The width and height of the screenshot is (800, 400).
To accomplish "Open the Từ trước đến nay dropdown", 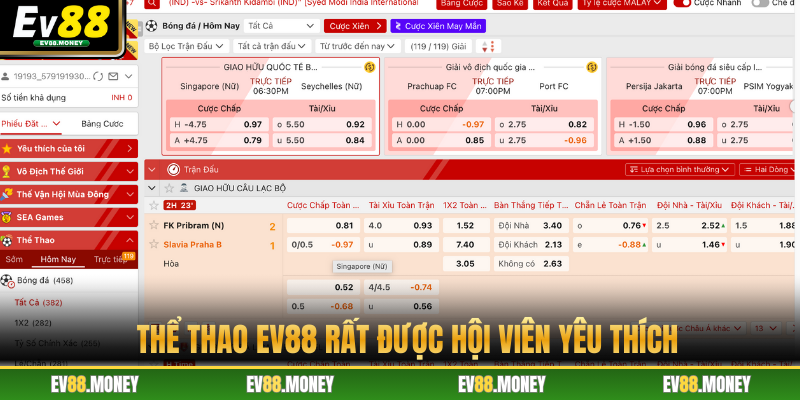I will pos(357,46).
